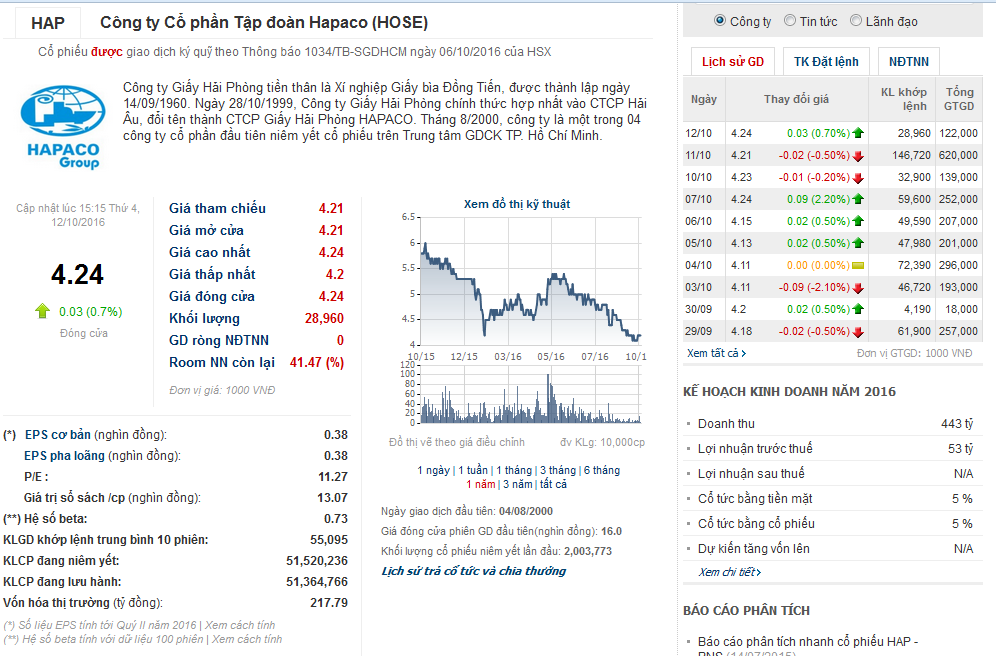Select the Lãnh đạo radio button
Screen dimensions: 996x656
856,20
